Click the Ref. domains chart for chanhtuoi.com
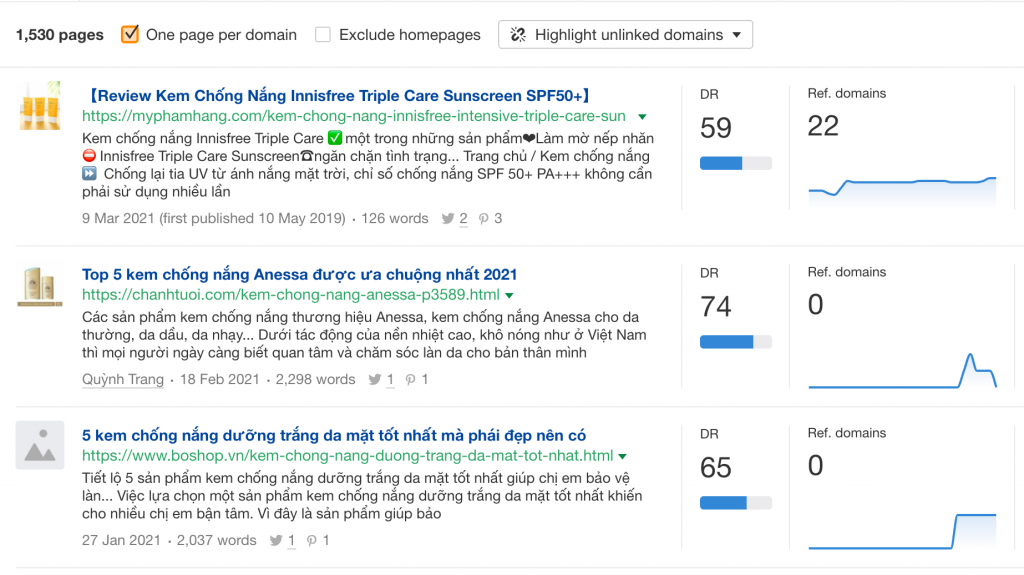This screenshot has height=575, width=1024. coord(902,370)
